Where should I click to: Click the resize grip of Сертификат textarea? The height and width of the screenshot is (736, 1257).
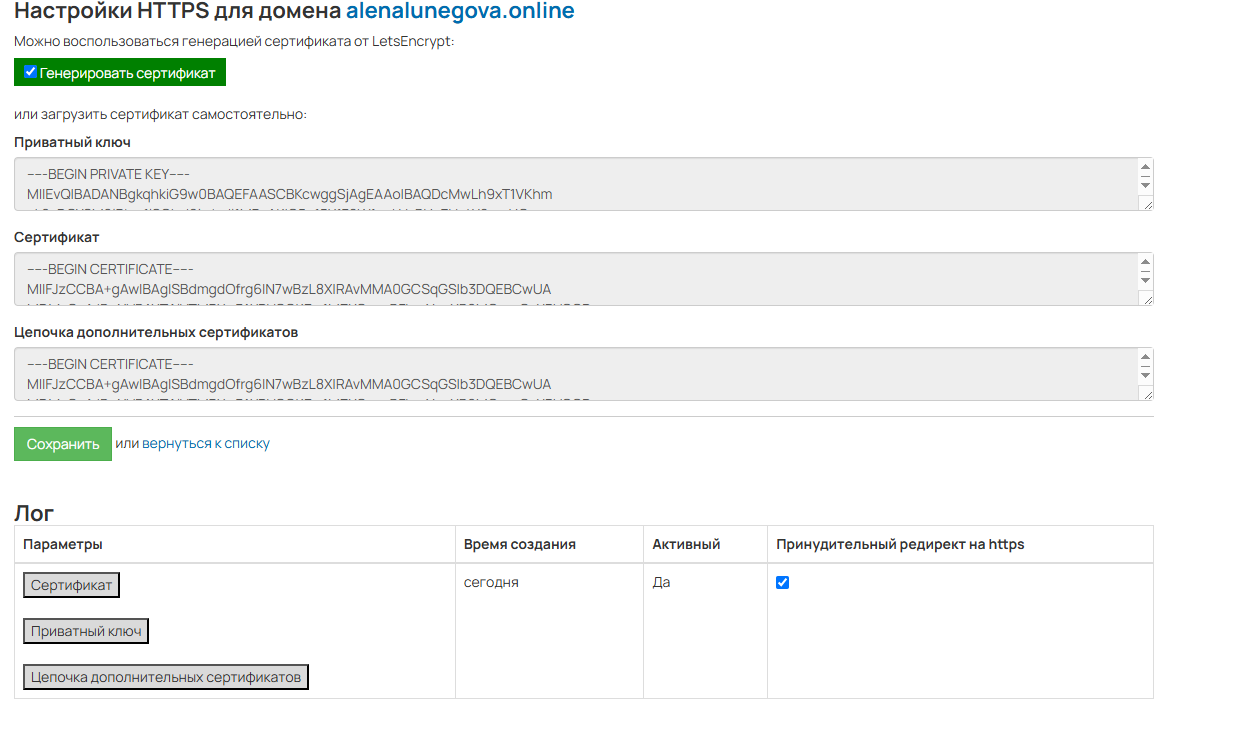[x=1146, y=298]
